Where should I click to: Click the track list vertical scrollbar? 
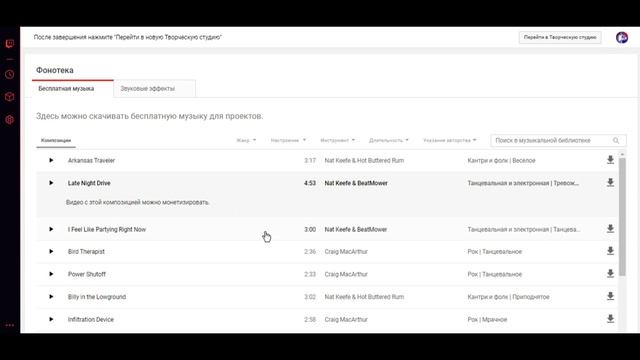[622, 217]
